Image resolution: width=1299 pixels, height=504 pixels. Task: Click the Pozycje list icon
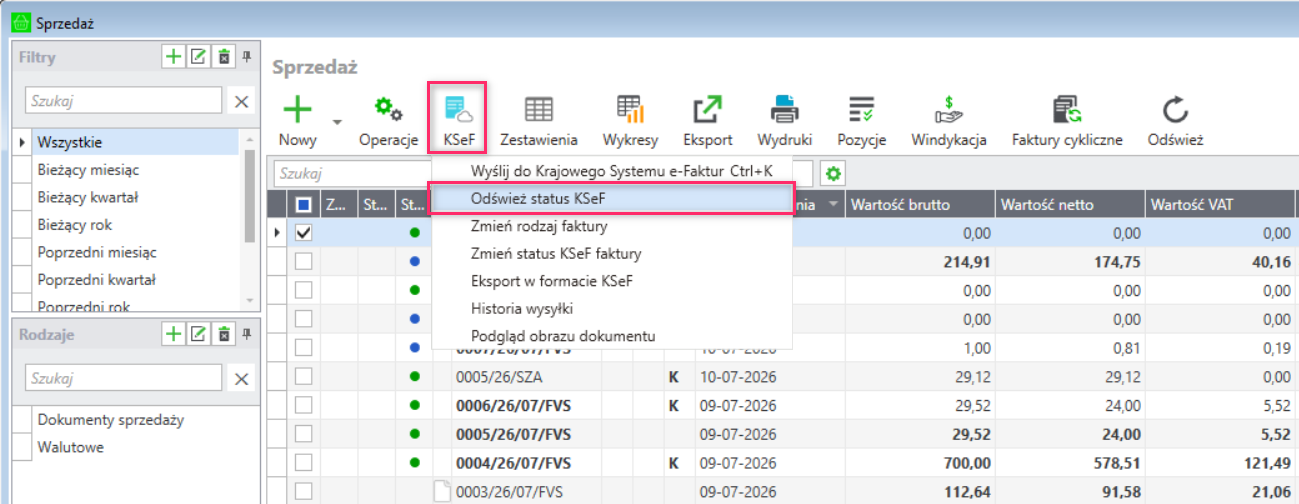[861, 109]
